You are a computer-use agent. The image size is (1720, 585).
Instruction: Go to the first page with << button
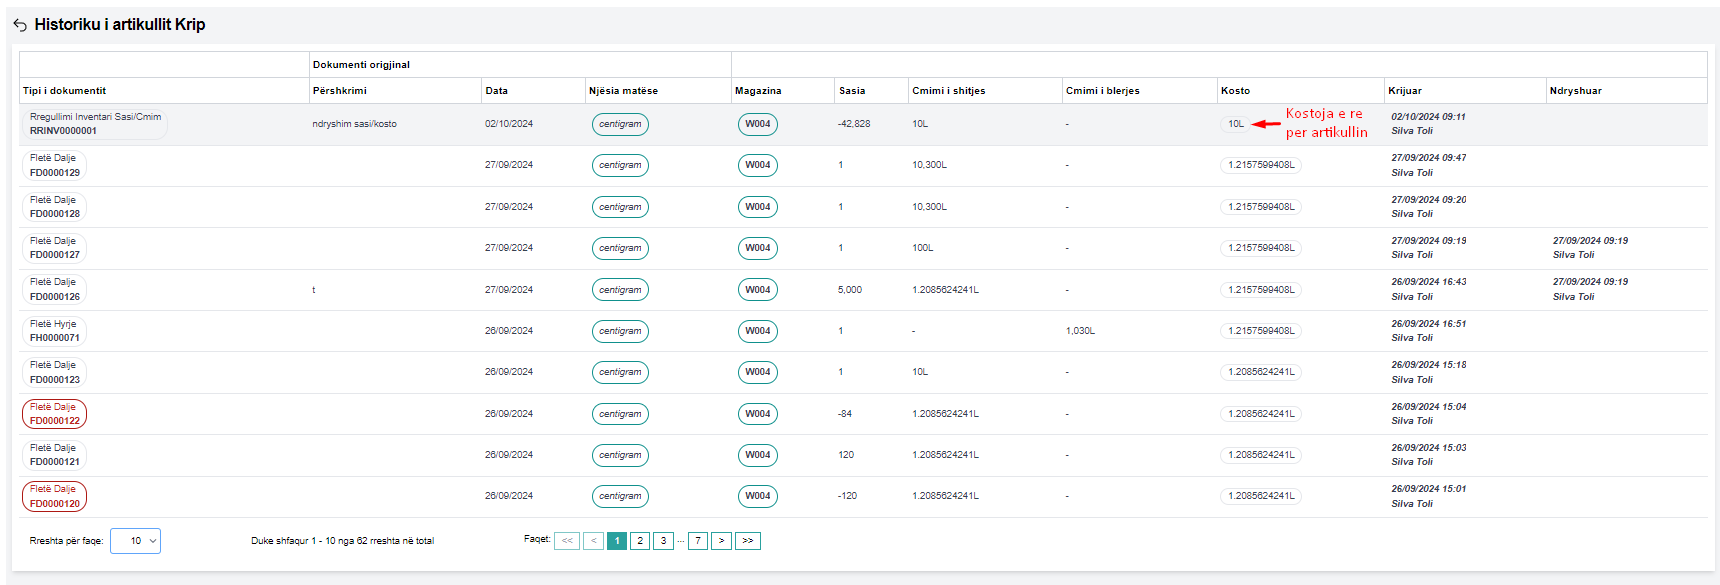tap(567, 541)
